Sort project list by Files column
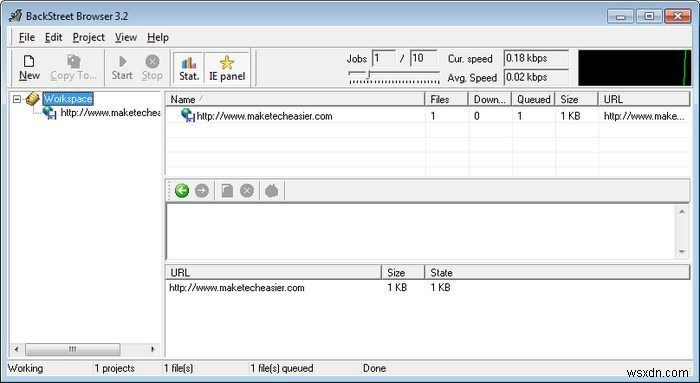Viewport: 700px width, 383px height. coord(446,100)
